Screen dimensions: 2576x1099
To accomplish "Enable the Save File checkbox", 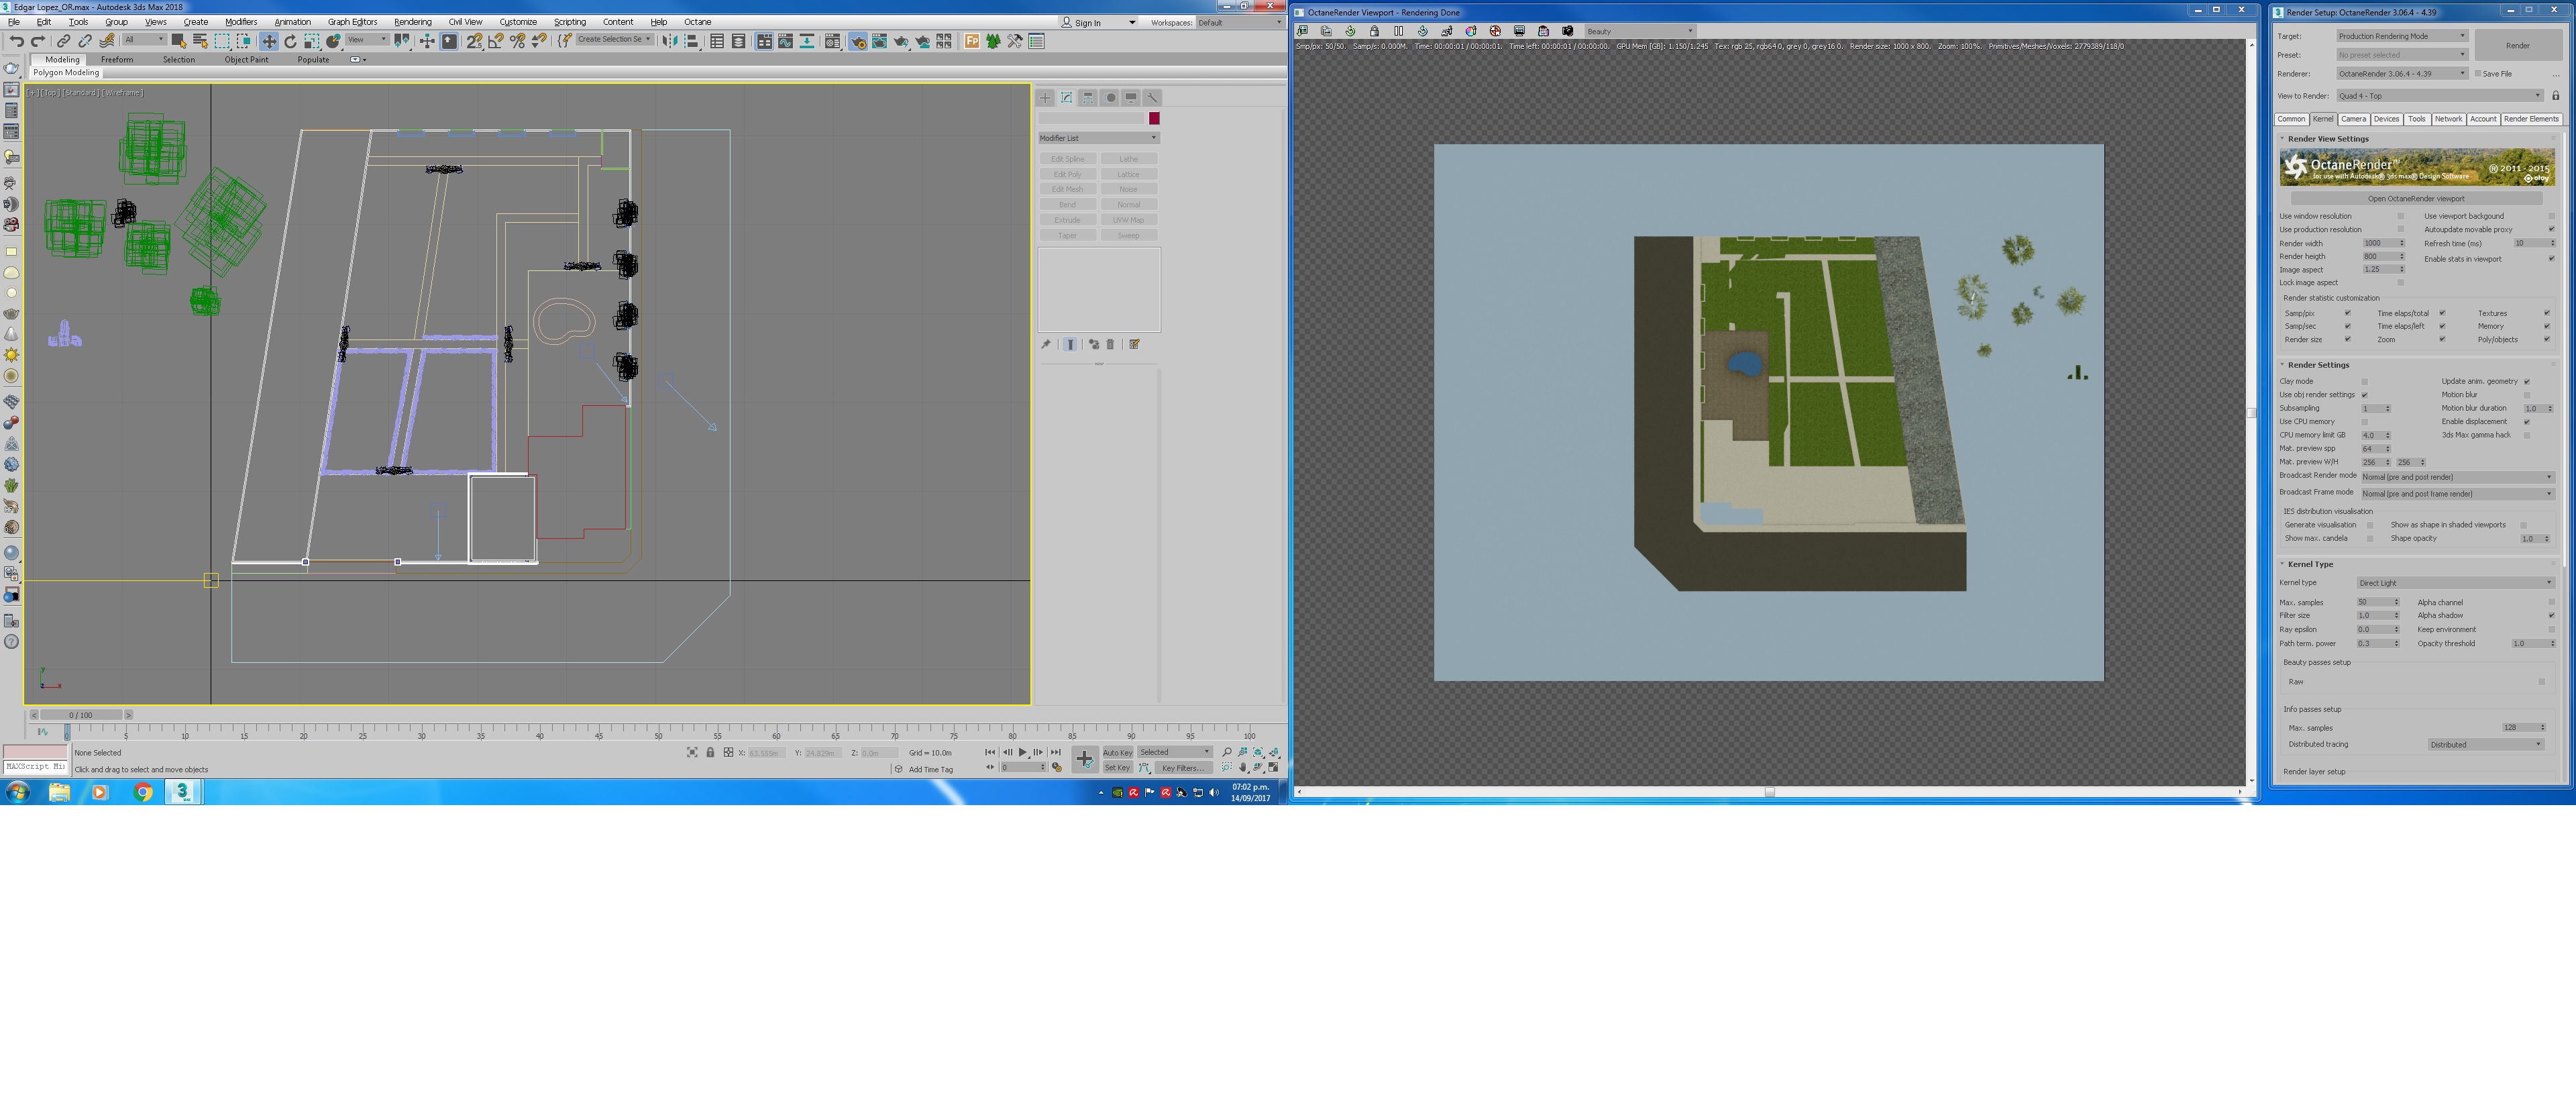I will point(2478,73).
